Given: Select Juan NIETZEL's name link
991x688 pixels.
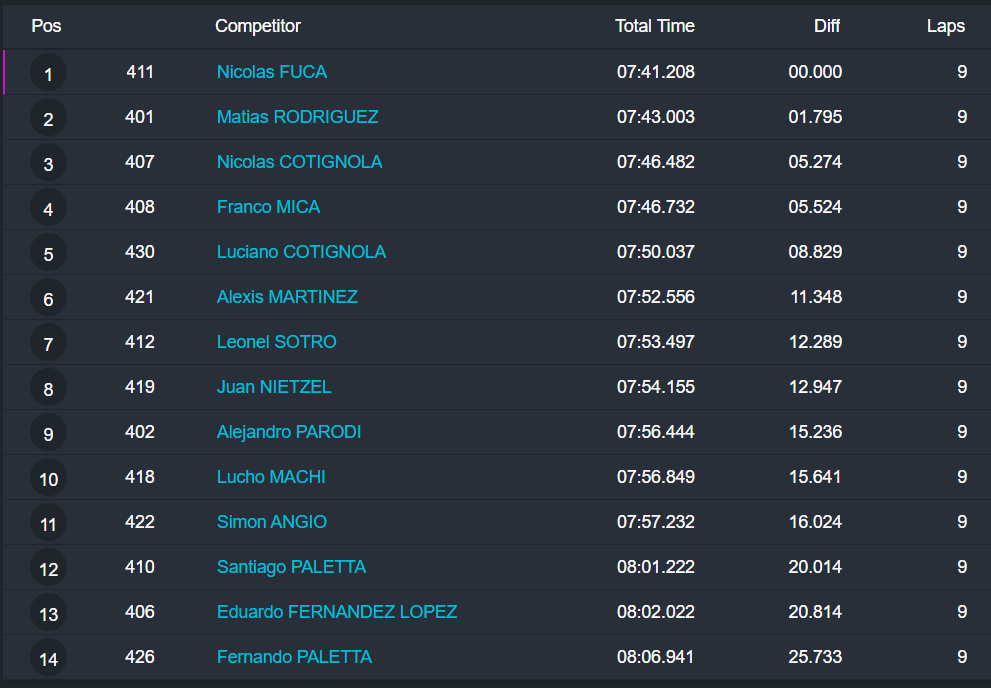Looking at the screenshot, I should 274,387.
